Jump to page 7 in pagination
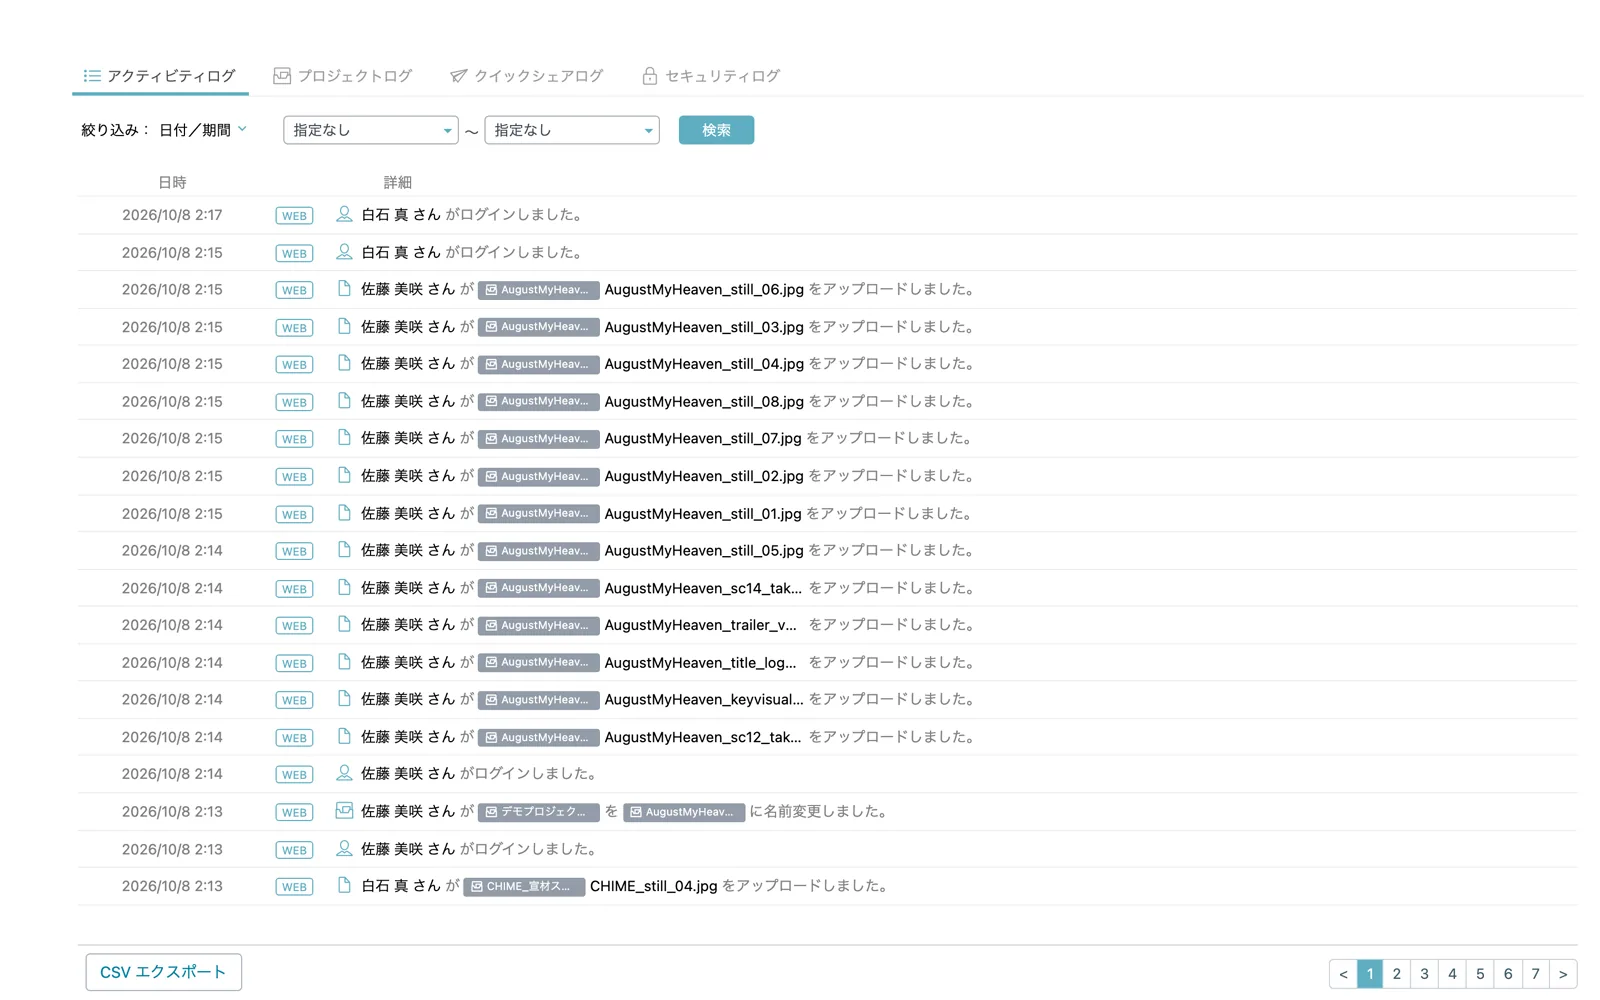The image size is (1600, 1000). pos(1535,974)
